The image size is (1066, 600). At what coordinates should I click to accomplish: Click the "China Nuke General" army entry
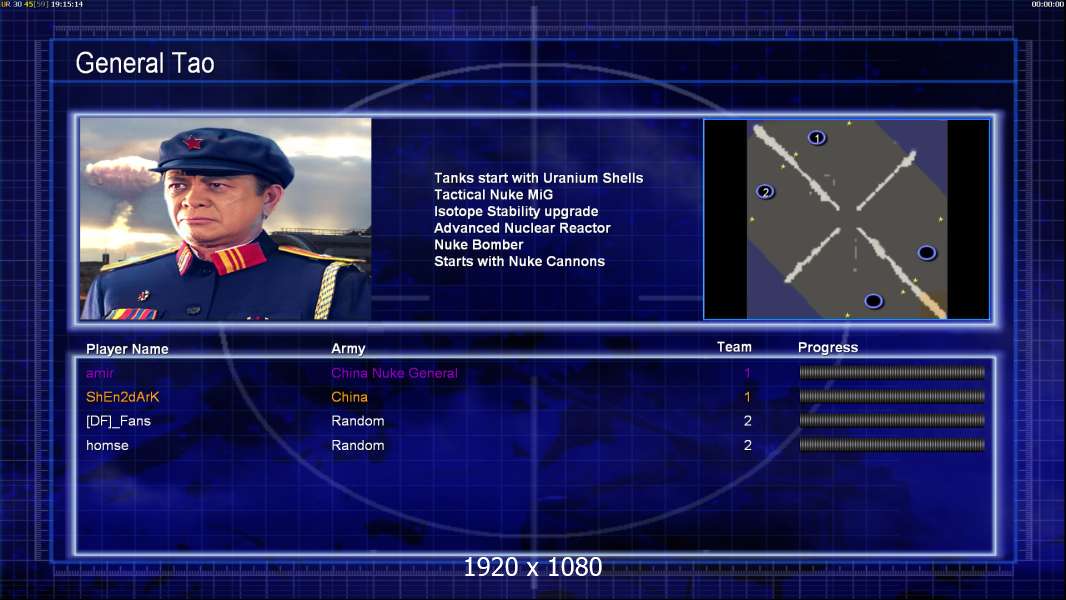pos(394,373)
